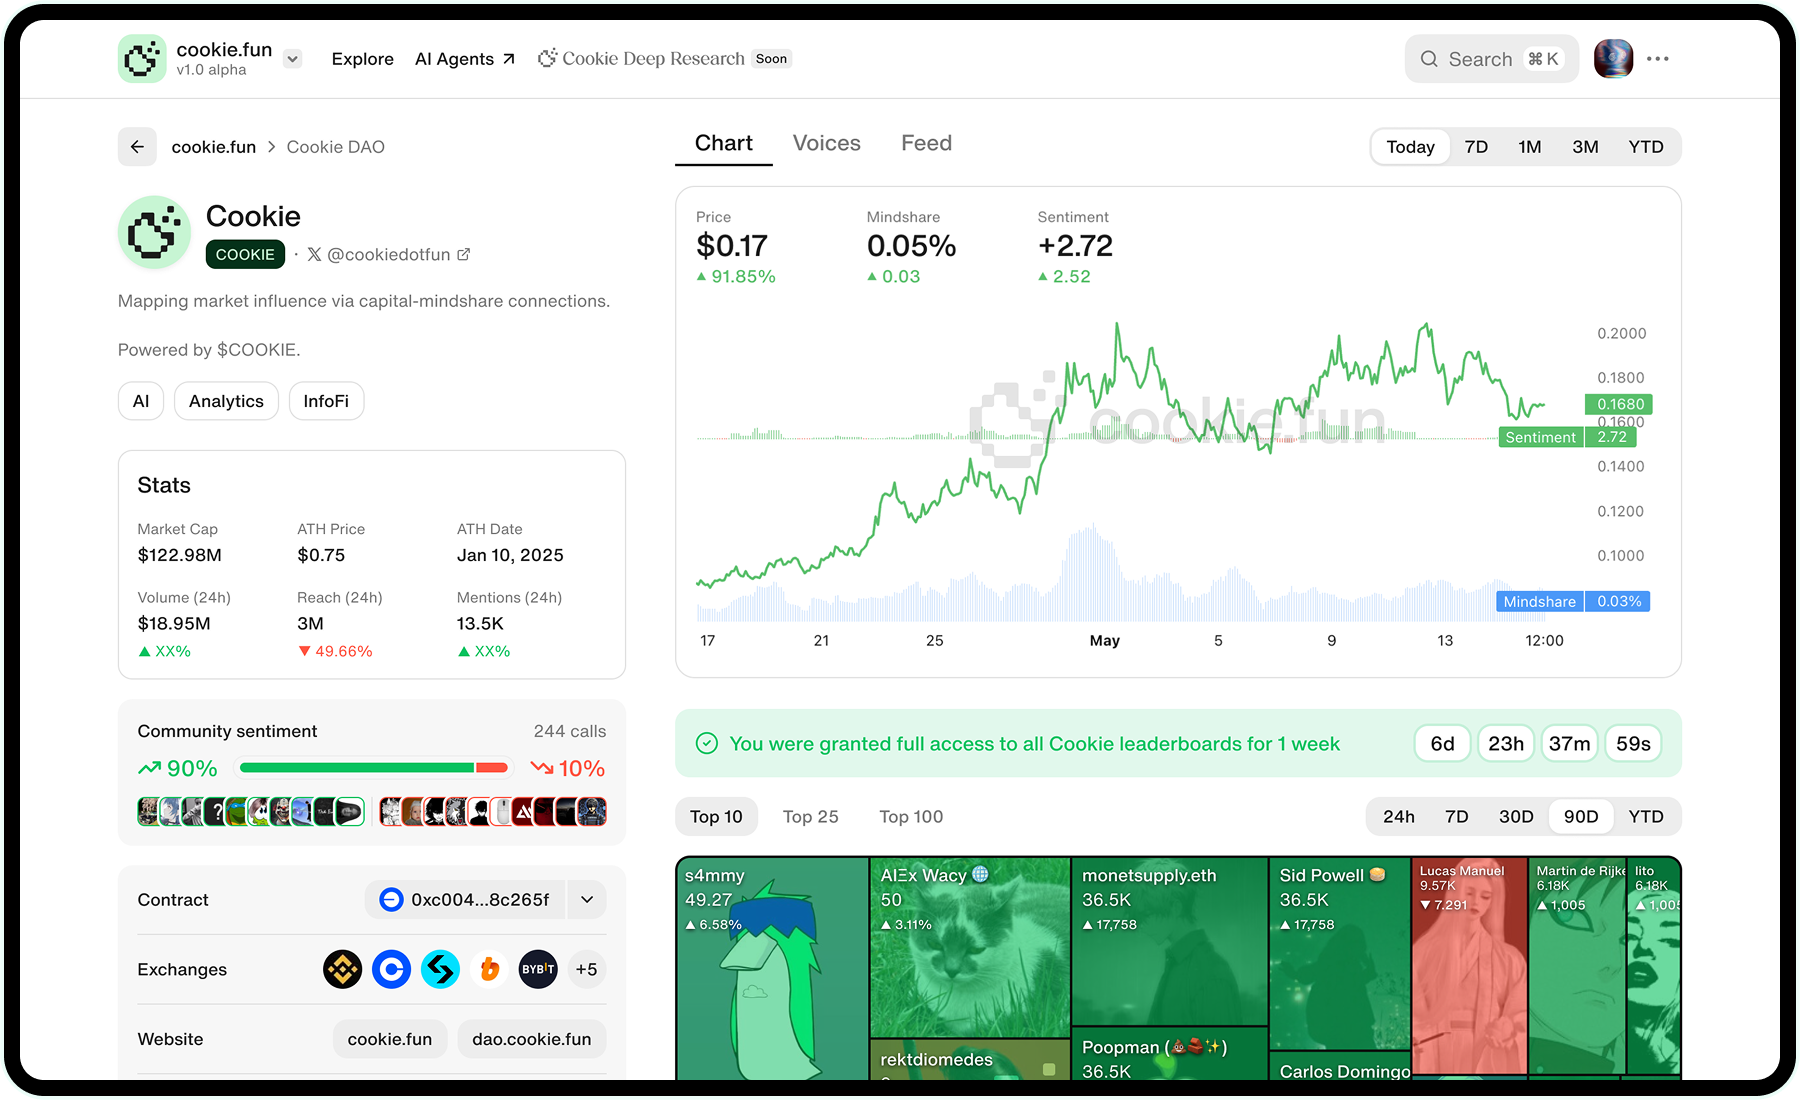Open the Martin de Rijke treemap tile

click(x=1577, y=965)
